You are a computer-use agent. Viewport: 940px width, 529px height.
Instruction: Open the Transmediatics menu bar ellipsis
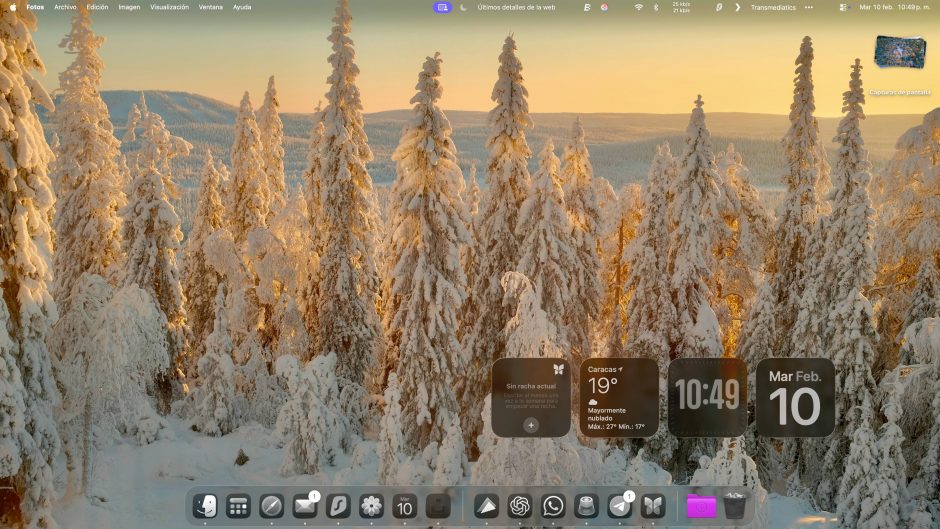click(808, 7)
